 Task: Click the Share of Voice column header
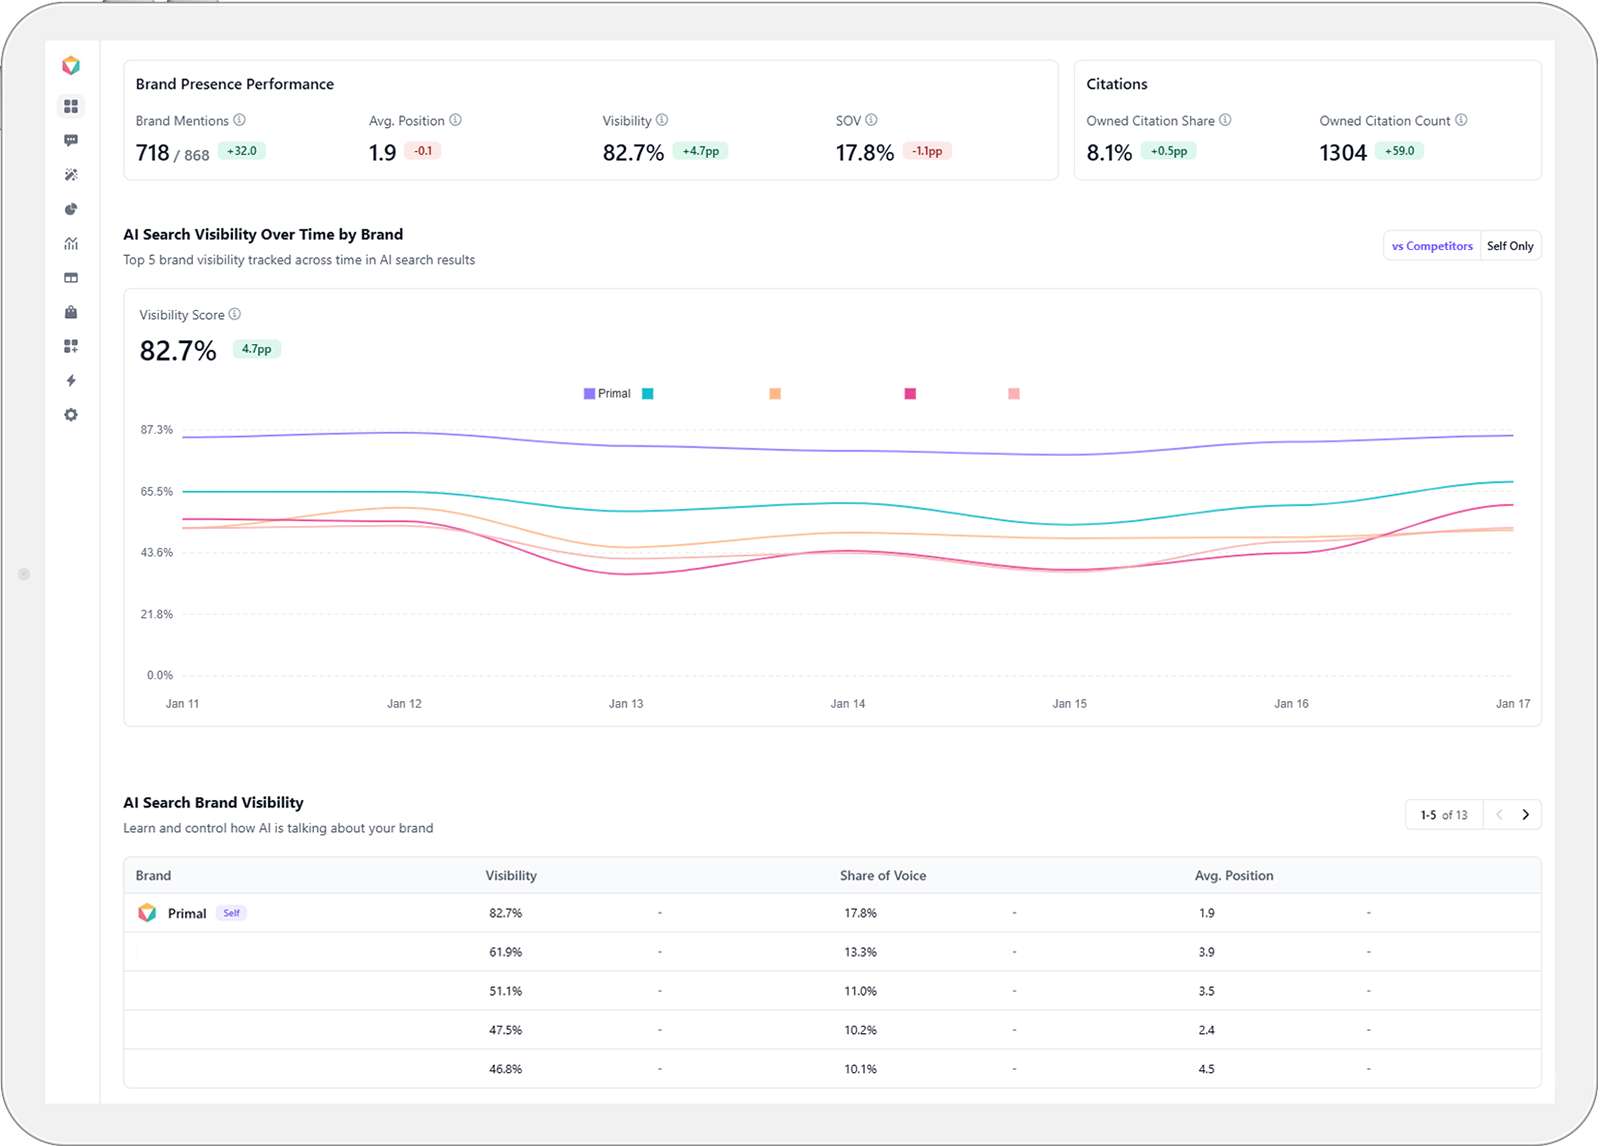point(883,876)
